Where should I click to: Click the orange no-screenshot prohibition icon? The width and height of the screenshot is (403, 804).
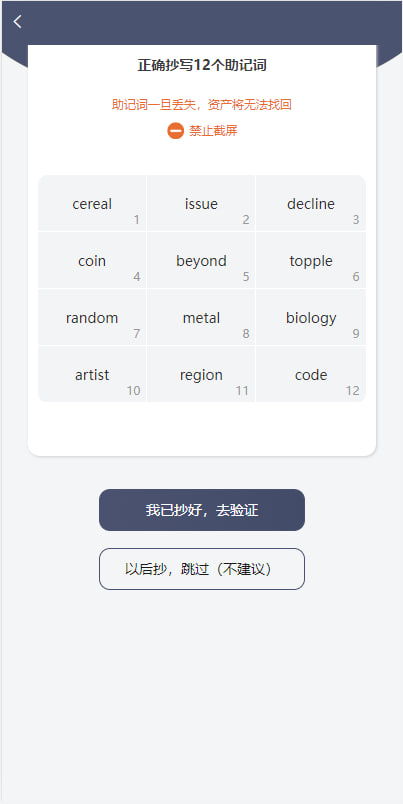[x=175, y=131]
